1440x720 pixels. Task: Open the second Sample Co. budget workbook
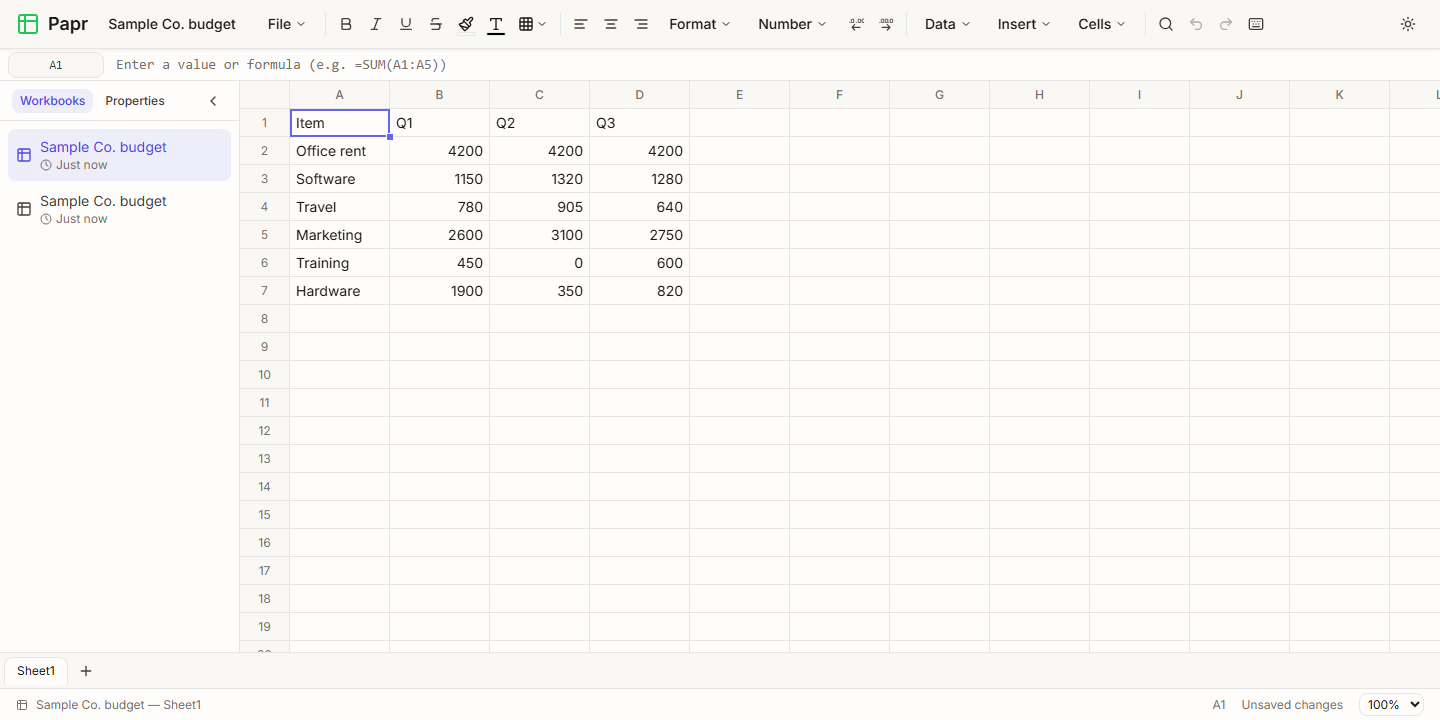coord(119,209)
